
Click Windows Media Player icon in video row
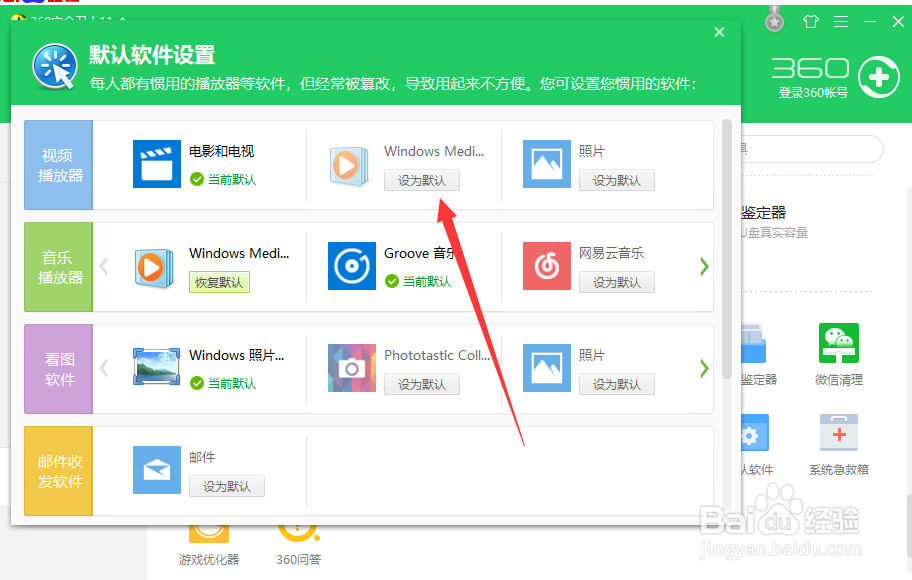[x=349, y=166]
